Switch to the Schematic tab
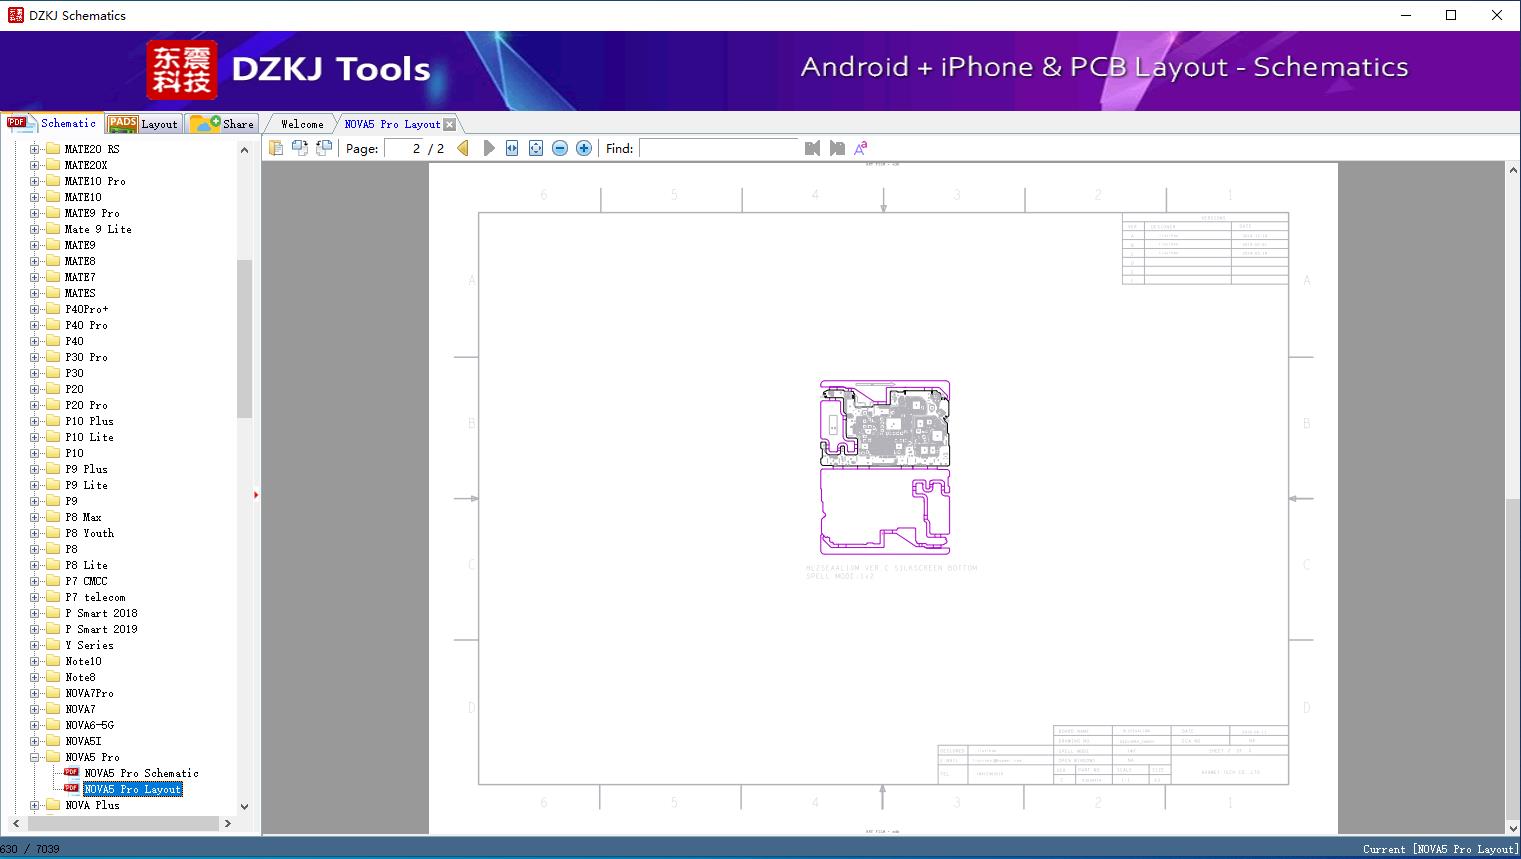The height and width of the screenshot is (859, 1521). [52, 123]
